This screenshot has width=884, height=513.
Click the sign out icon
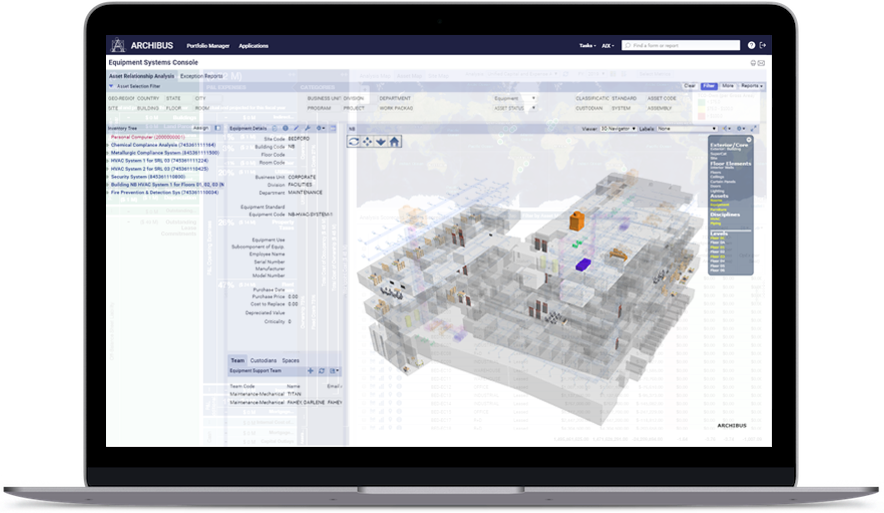pyautogui.click(x=763, y=45)
